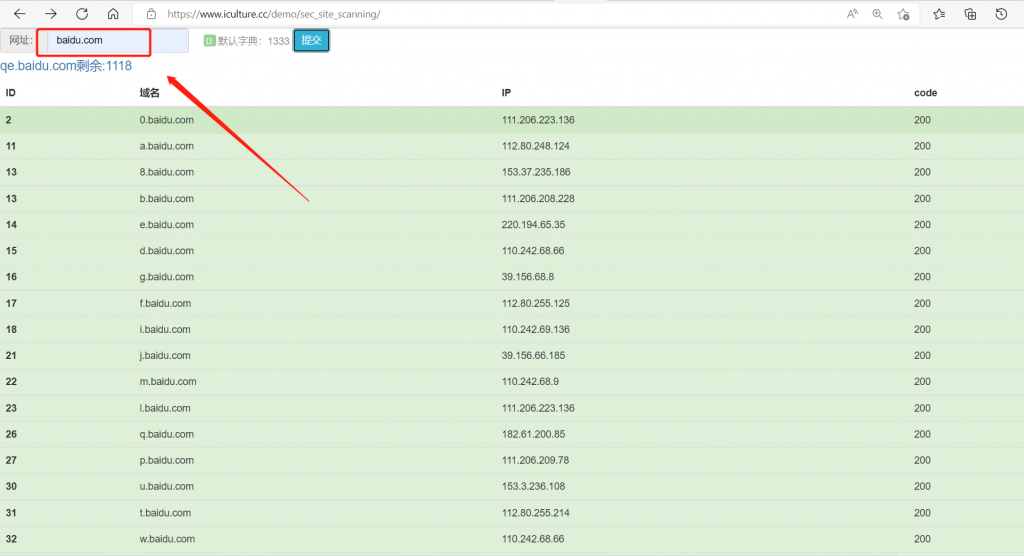
Task: Click code 200 in the e.baidu.com row
Action: point(922,225)
